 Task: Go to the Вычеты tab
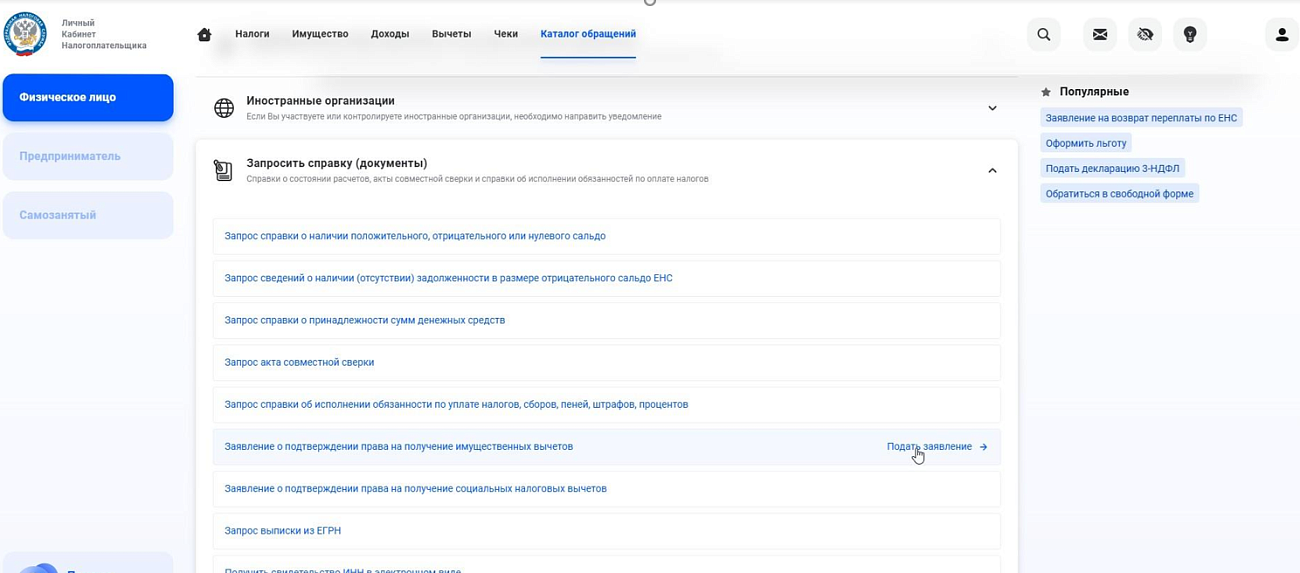[451, 34]
